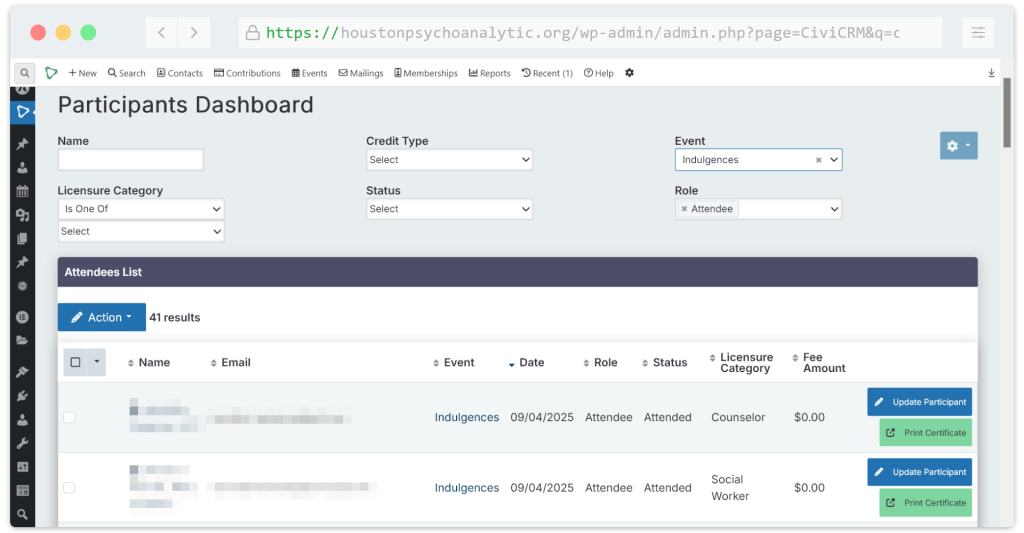Click the '41 results' text

point(175,317)
